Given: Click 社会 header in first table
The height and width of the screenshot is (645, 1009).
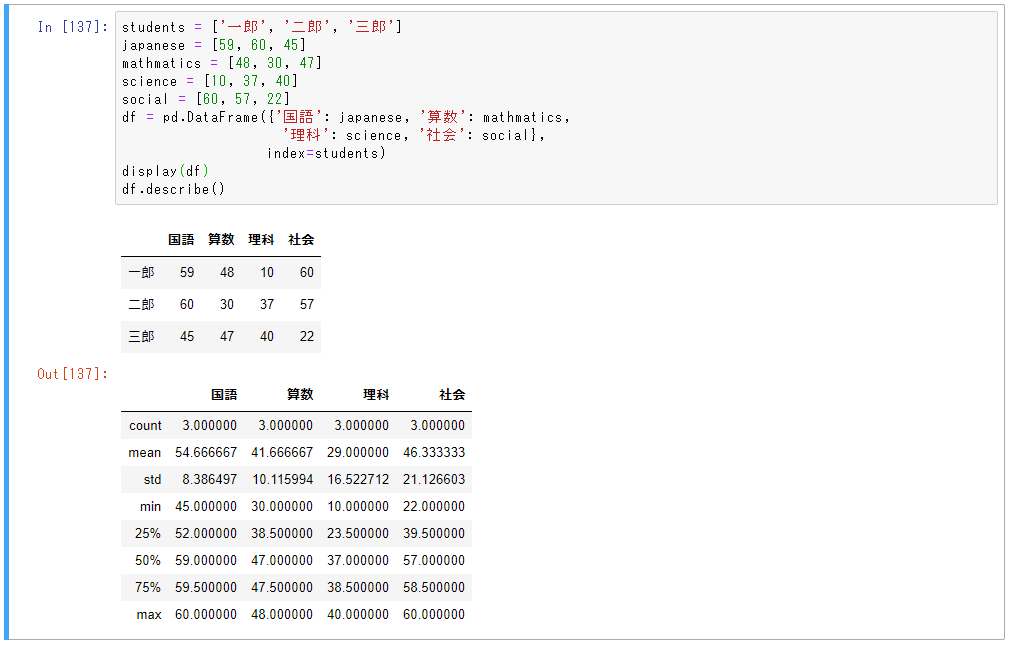Looking at the screenshot, I should [301, 239].
